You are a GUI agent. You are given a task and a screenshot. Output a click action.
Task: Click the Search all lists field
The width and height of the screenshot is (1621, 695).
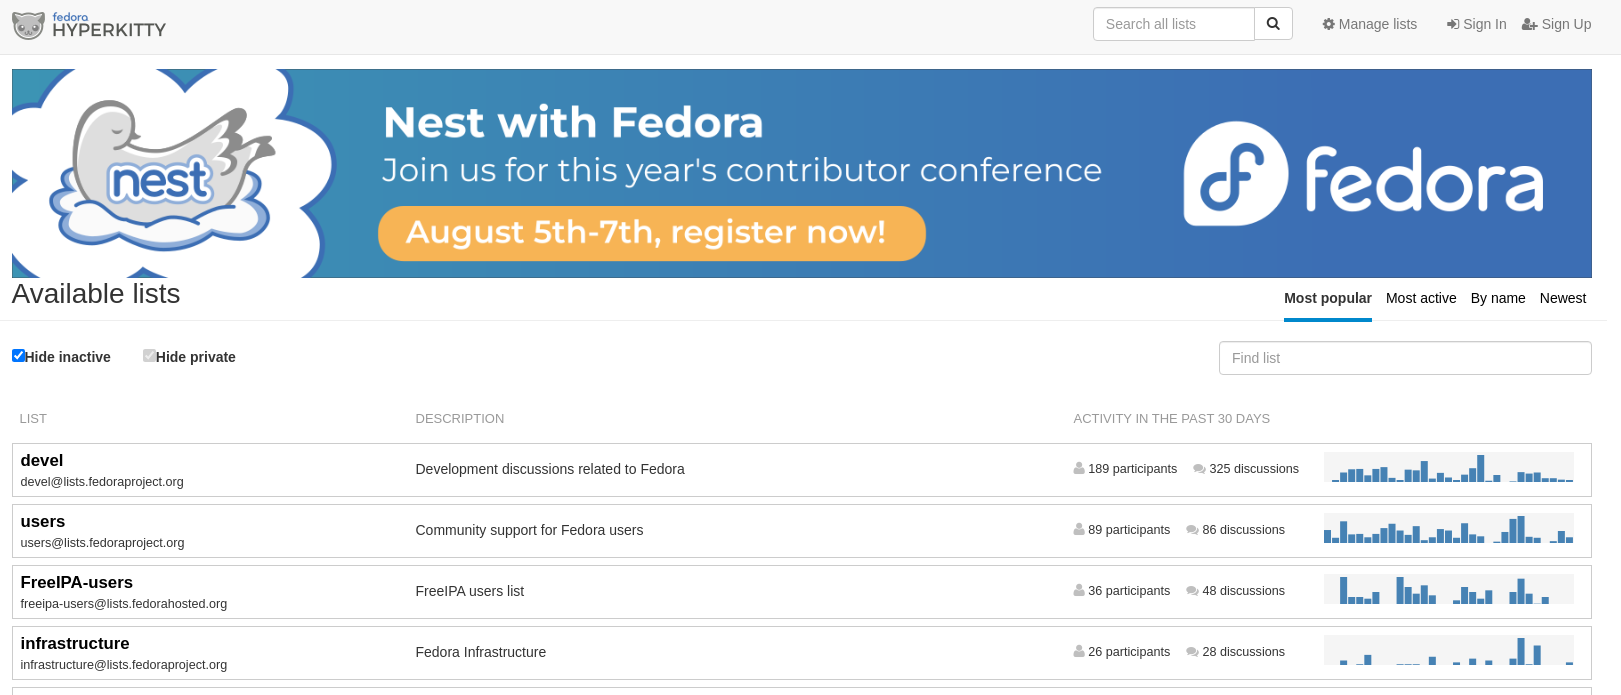click(x=1173, y=24)
